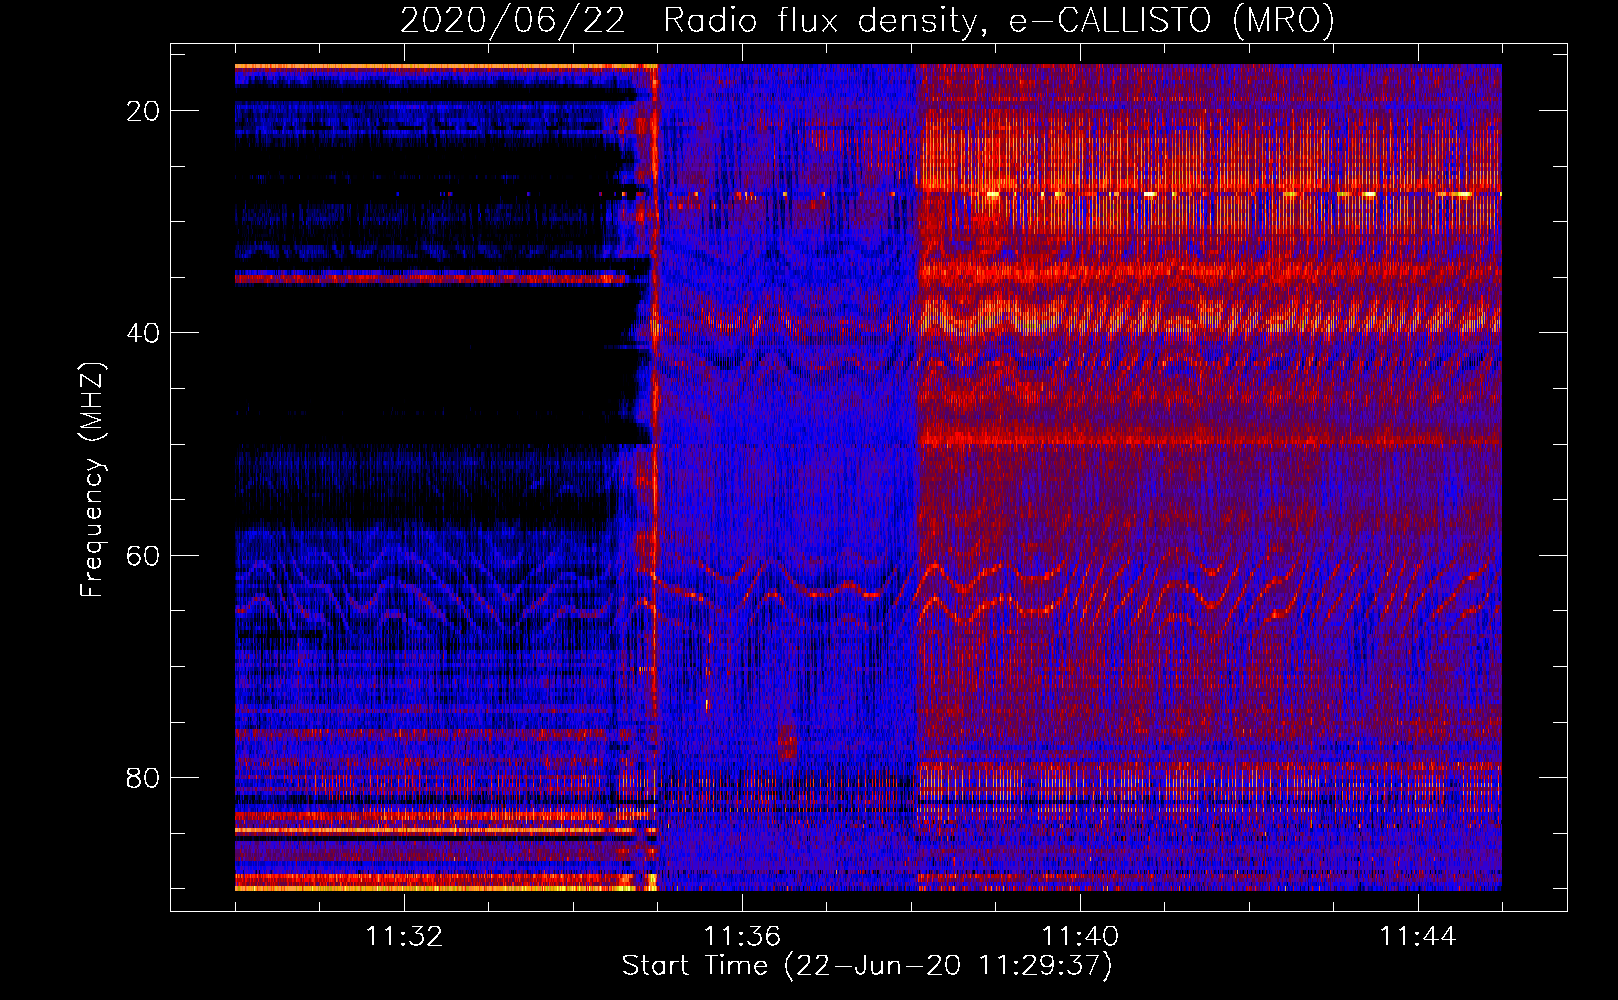Click the 80 MHz frequency tick label
The width and height of the screenshot is (1618, 1000).
[143, 777]
